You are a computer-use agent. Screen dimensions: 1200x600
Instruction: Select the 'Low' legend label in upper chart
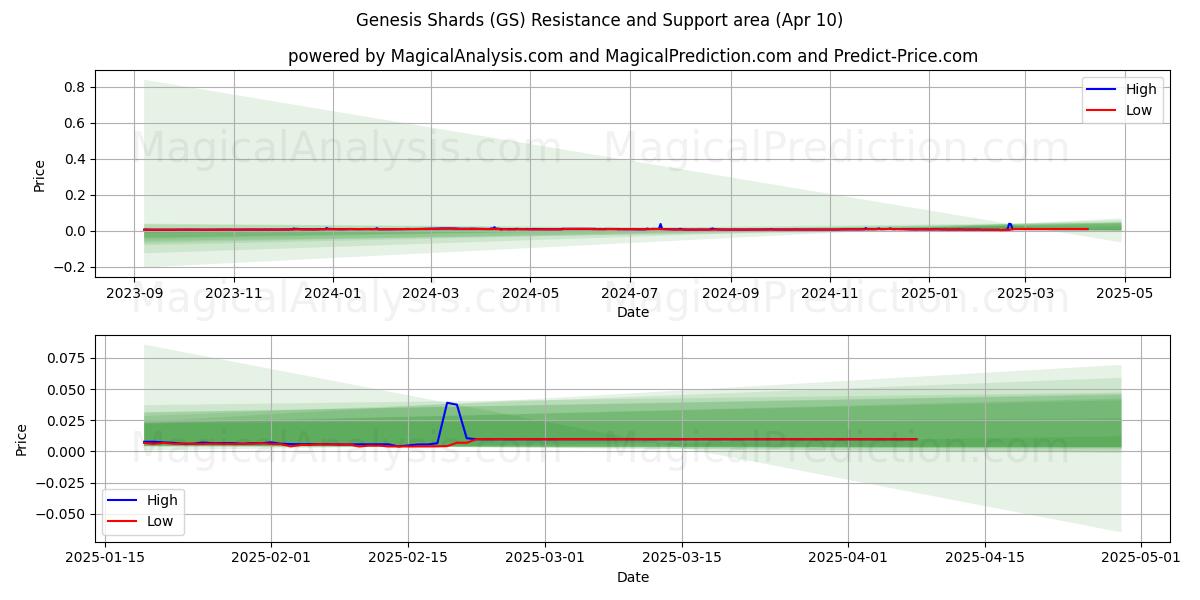pyautogui.click(x=1139, y=110)
